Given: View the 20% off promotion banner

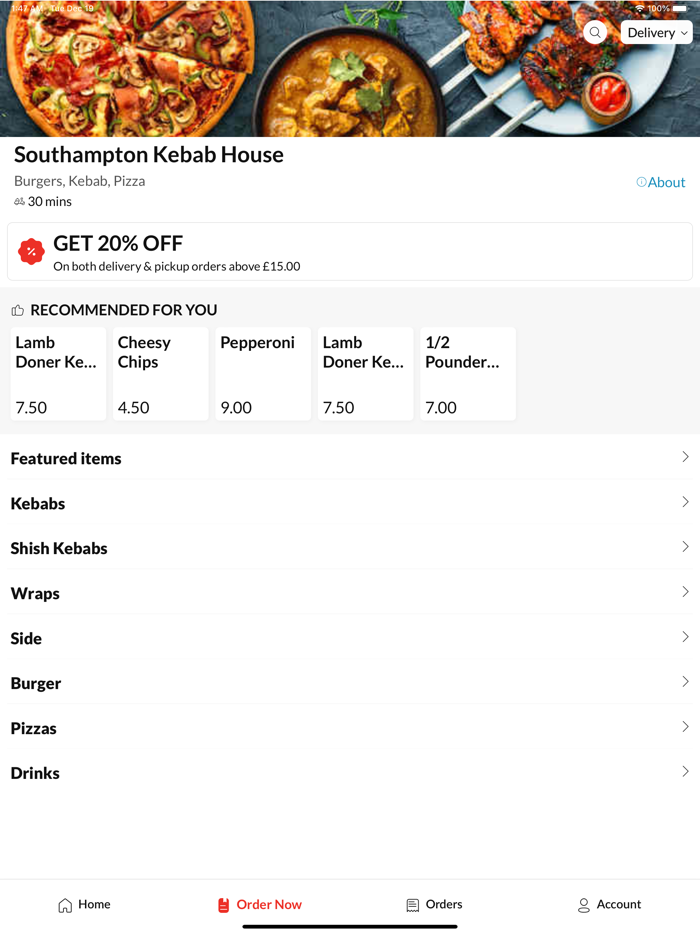Looking at the screenshot, I should point(350,251).
